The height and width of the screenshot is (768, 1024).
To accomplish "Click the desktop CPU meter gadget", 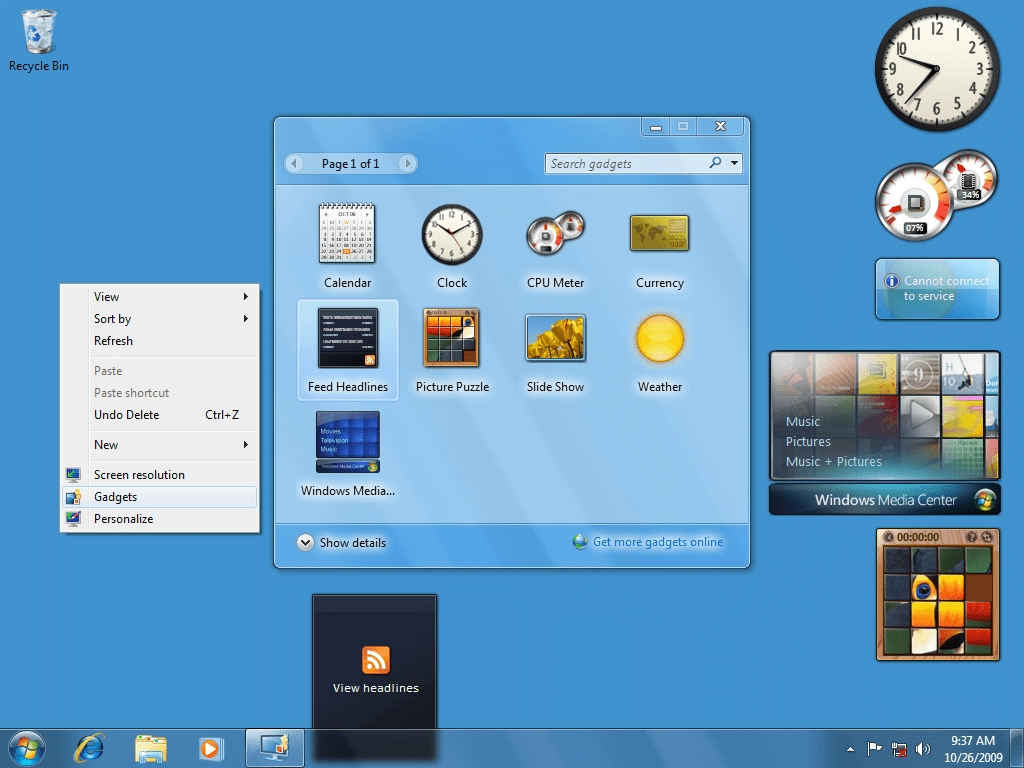I will [x=935, y=195].
